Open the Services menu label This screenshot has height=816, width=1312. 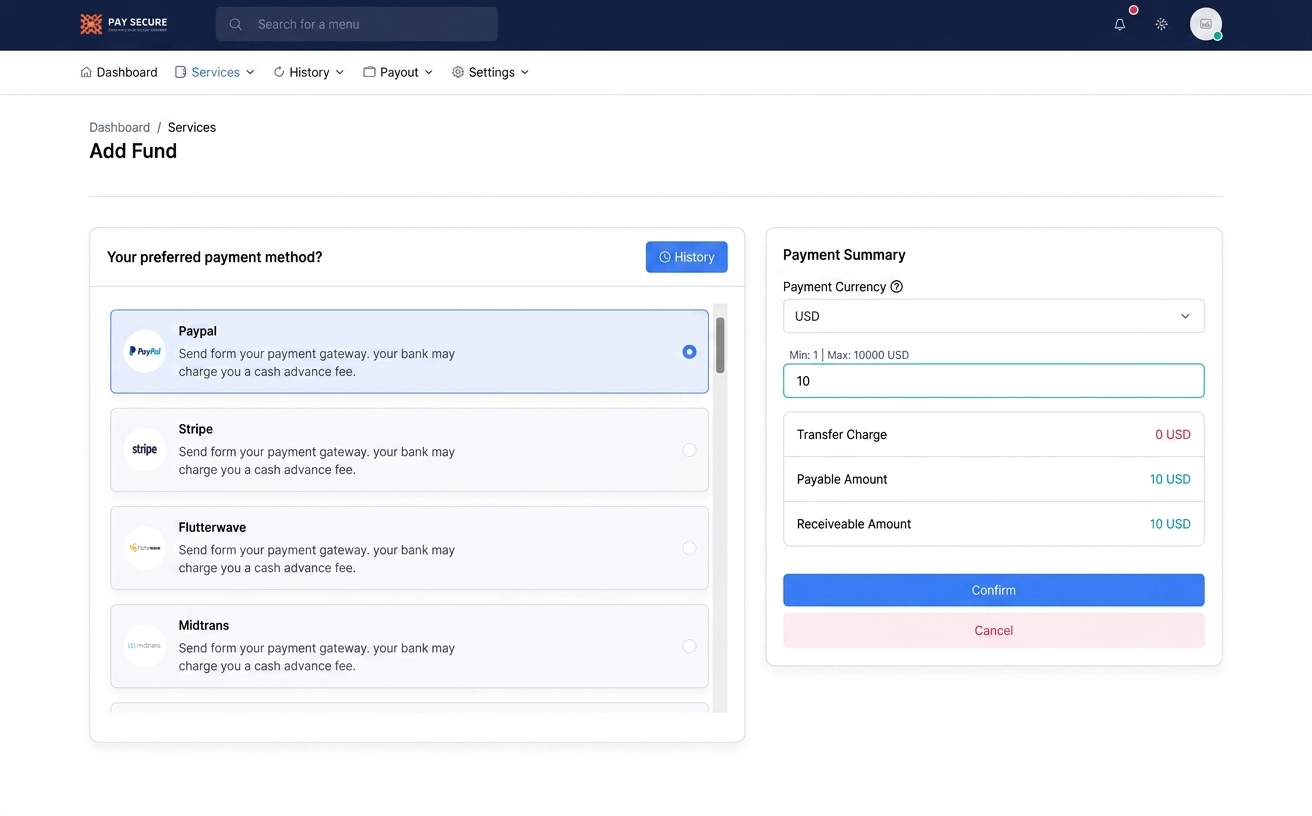click(216, 72)
